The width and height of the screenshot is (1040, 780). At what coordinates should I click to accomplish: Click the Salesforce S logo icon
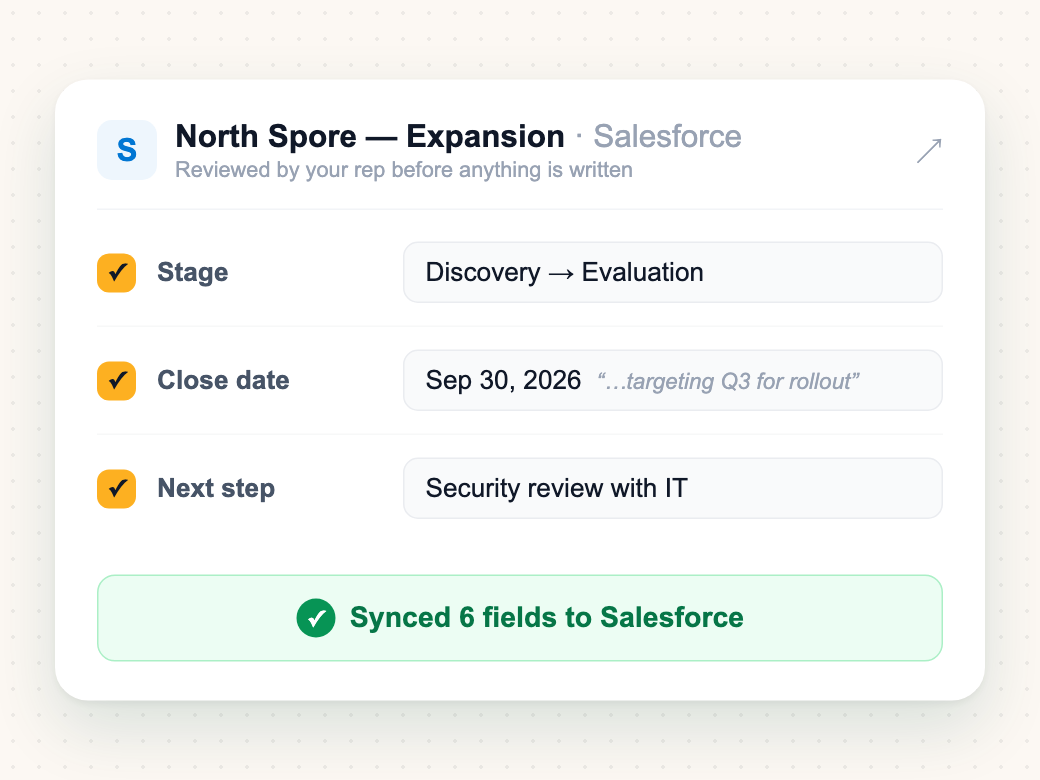pyautogui.click(x=127, y=150)
